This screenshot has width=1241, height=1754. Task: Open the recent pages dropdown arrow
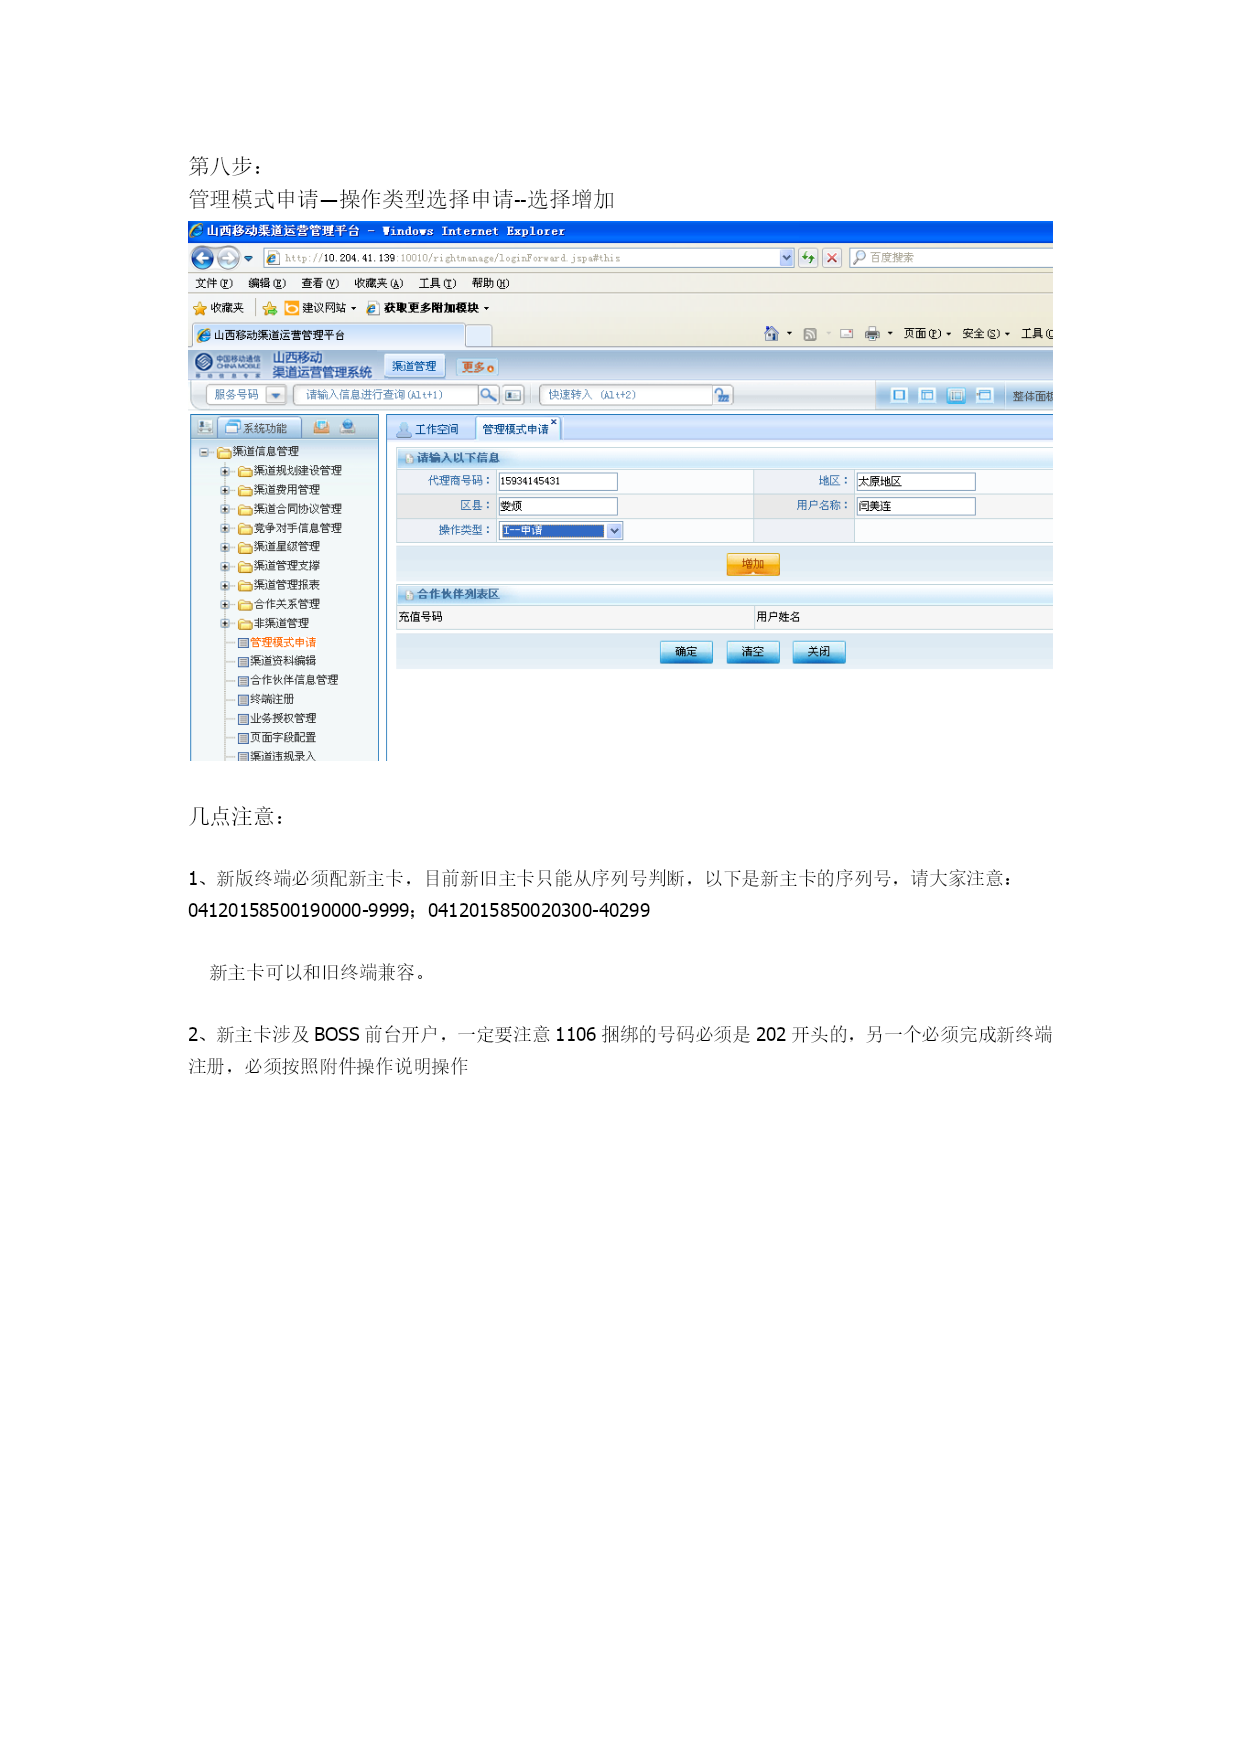[248, 259]
